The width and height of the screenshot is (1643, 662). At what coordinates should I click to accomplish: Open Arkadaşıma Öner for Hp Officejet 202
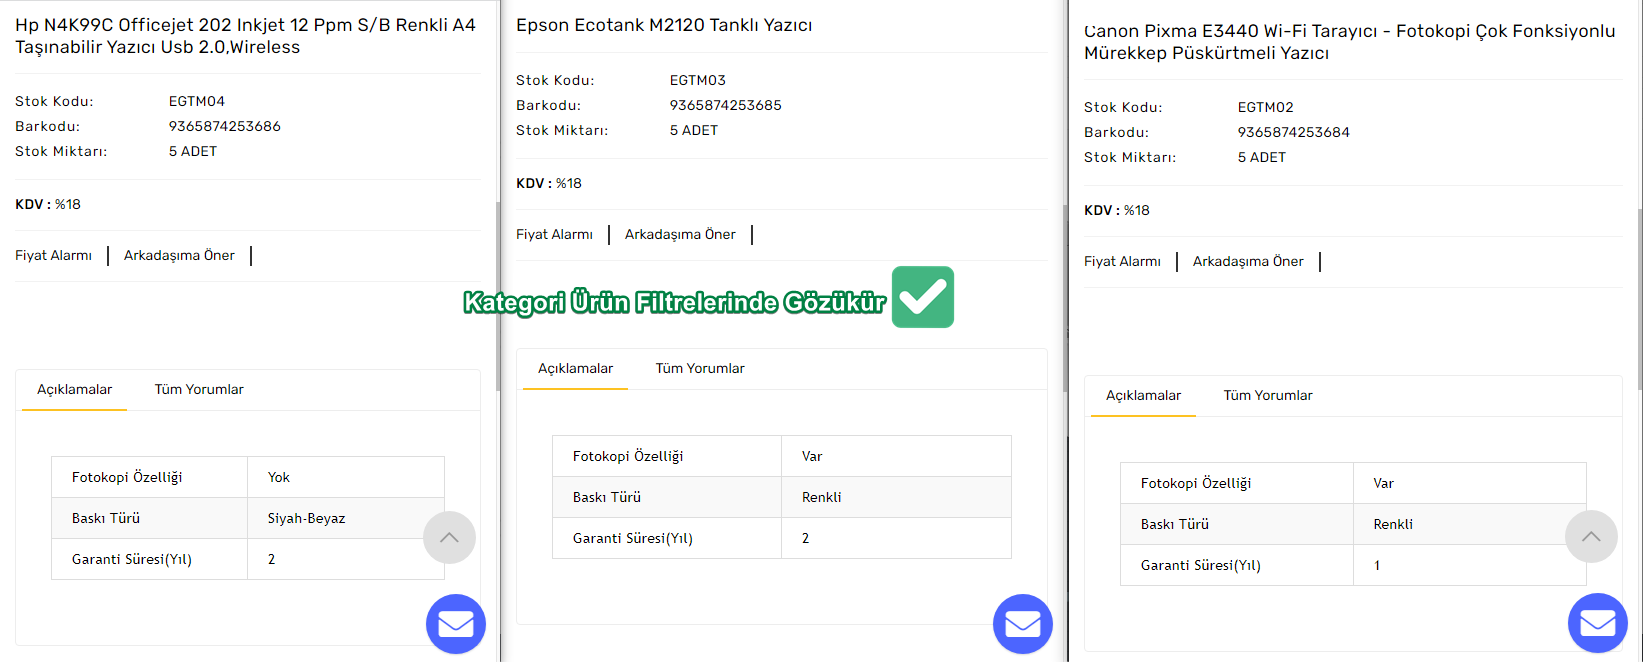[x=179, y=256]
